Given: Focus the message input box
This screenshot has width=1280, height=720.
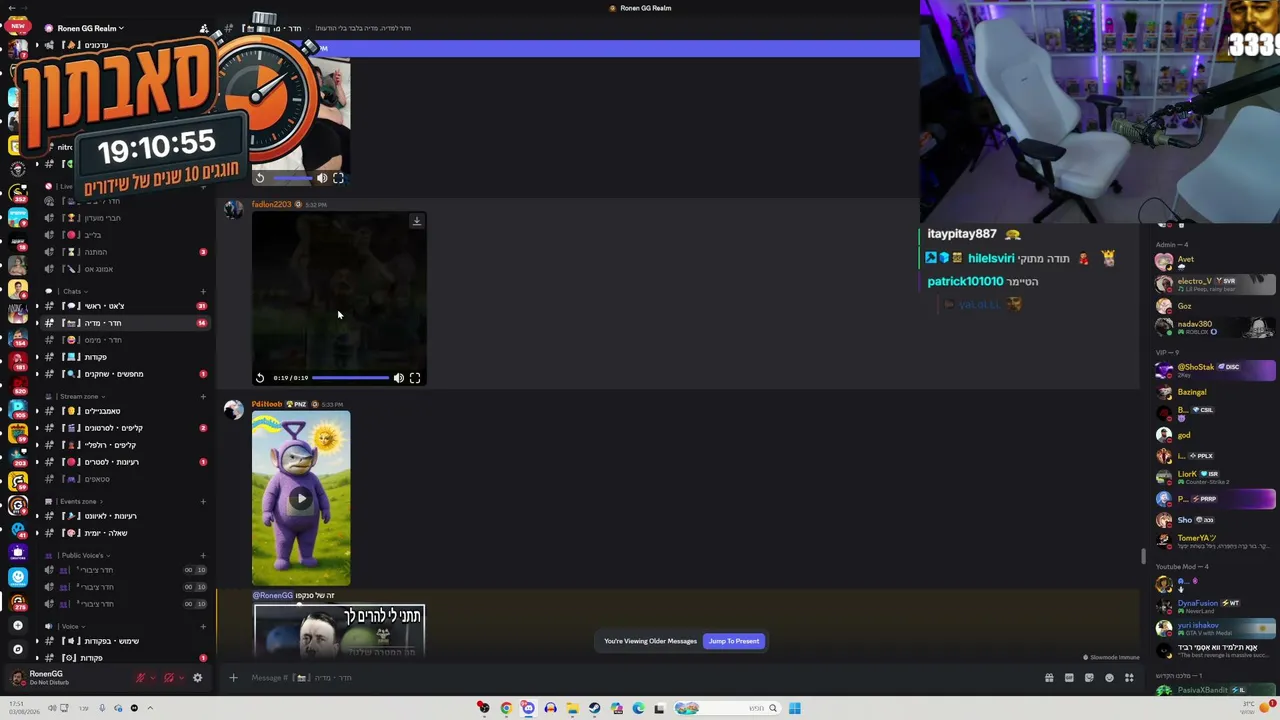Looking at the screenshot, I should (x=640, y=678).
